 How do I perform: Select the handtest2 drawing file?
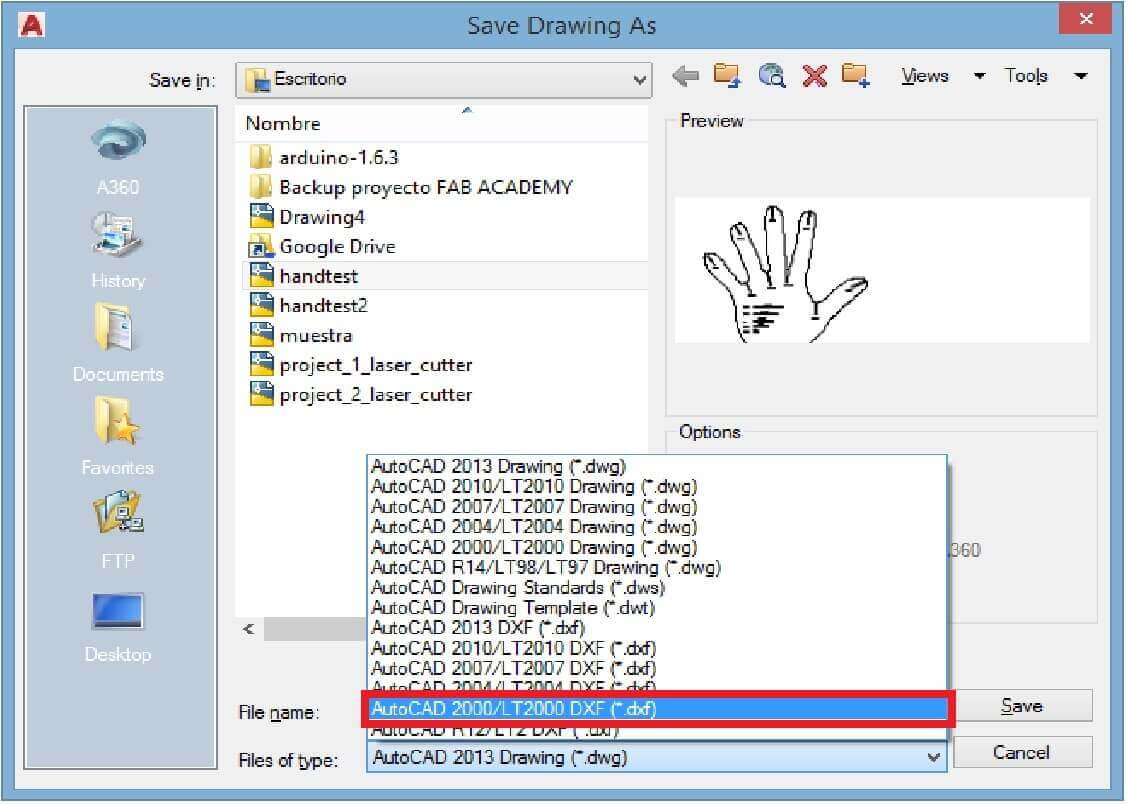308,306
